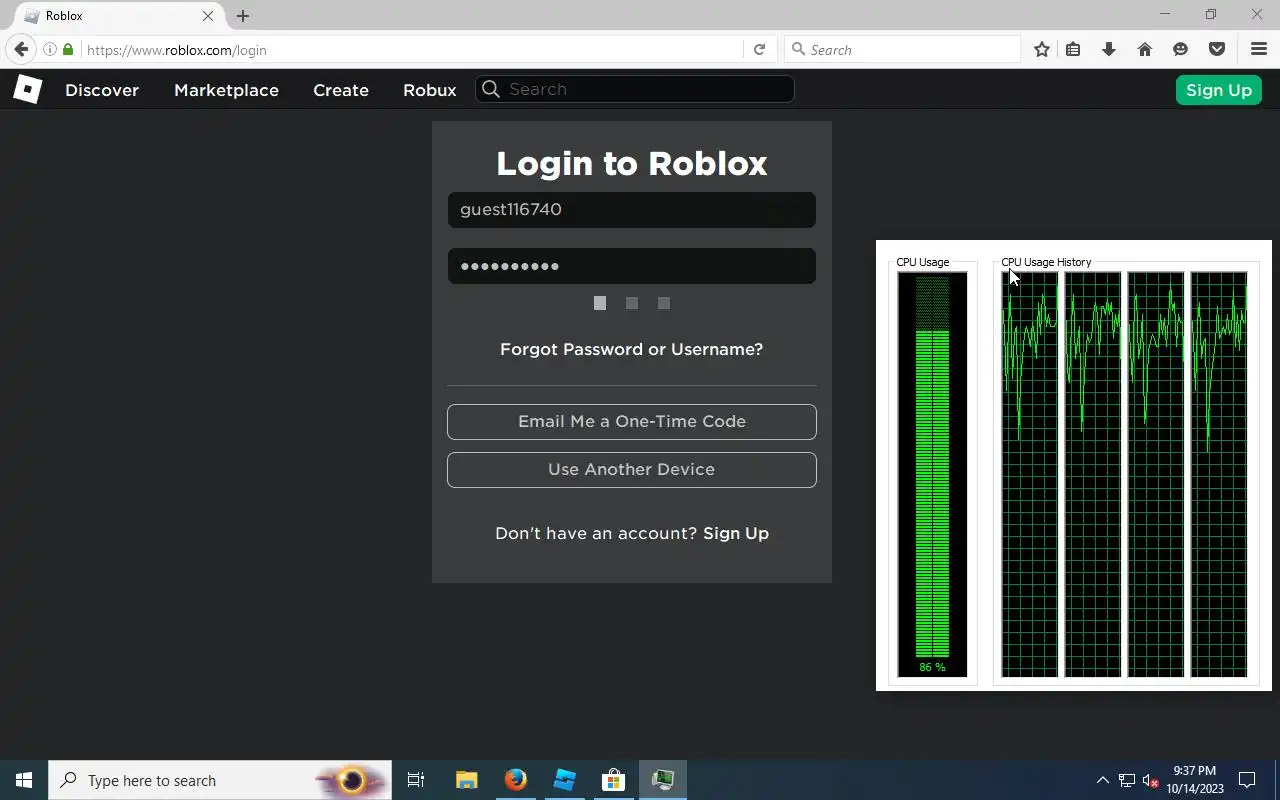
Task: Open the downloads arrow icon
Action: (1109, 50)
